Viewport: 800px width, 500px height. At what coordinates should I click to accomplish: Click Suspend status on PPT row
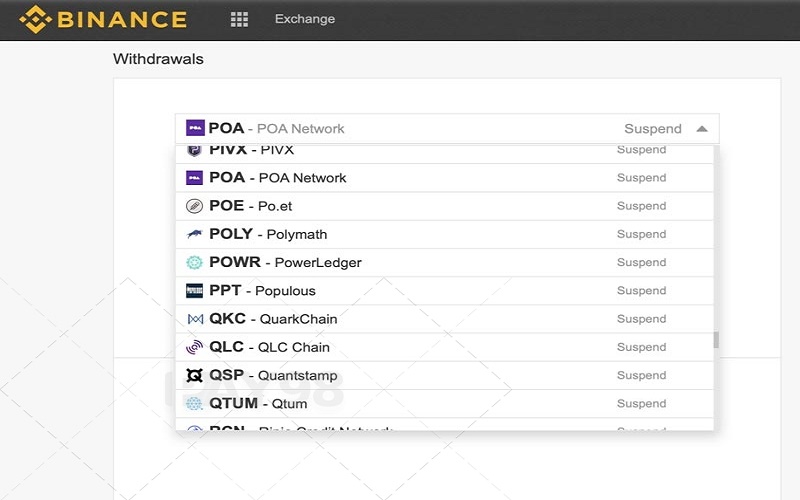pyautogui.click(x=641, y=291)
